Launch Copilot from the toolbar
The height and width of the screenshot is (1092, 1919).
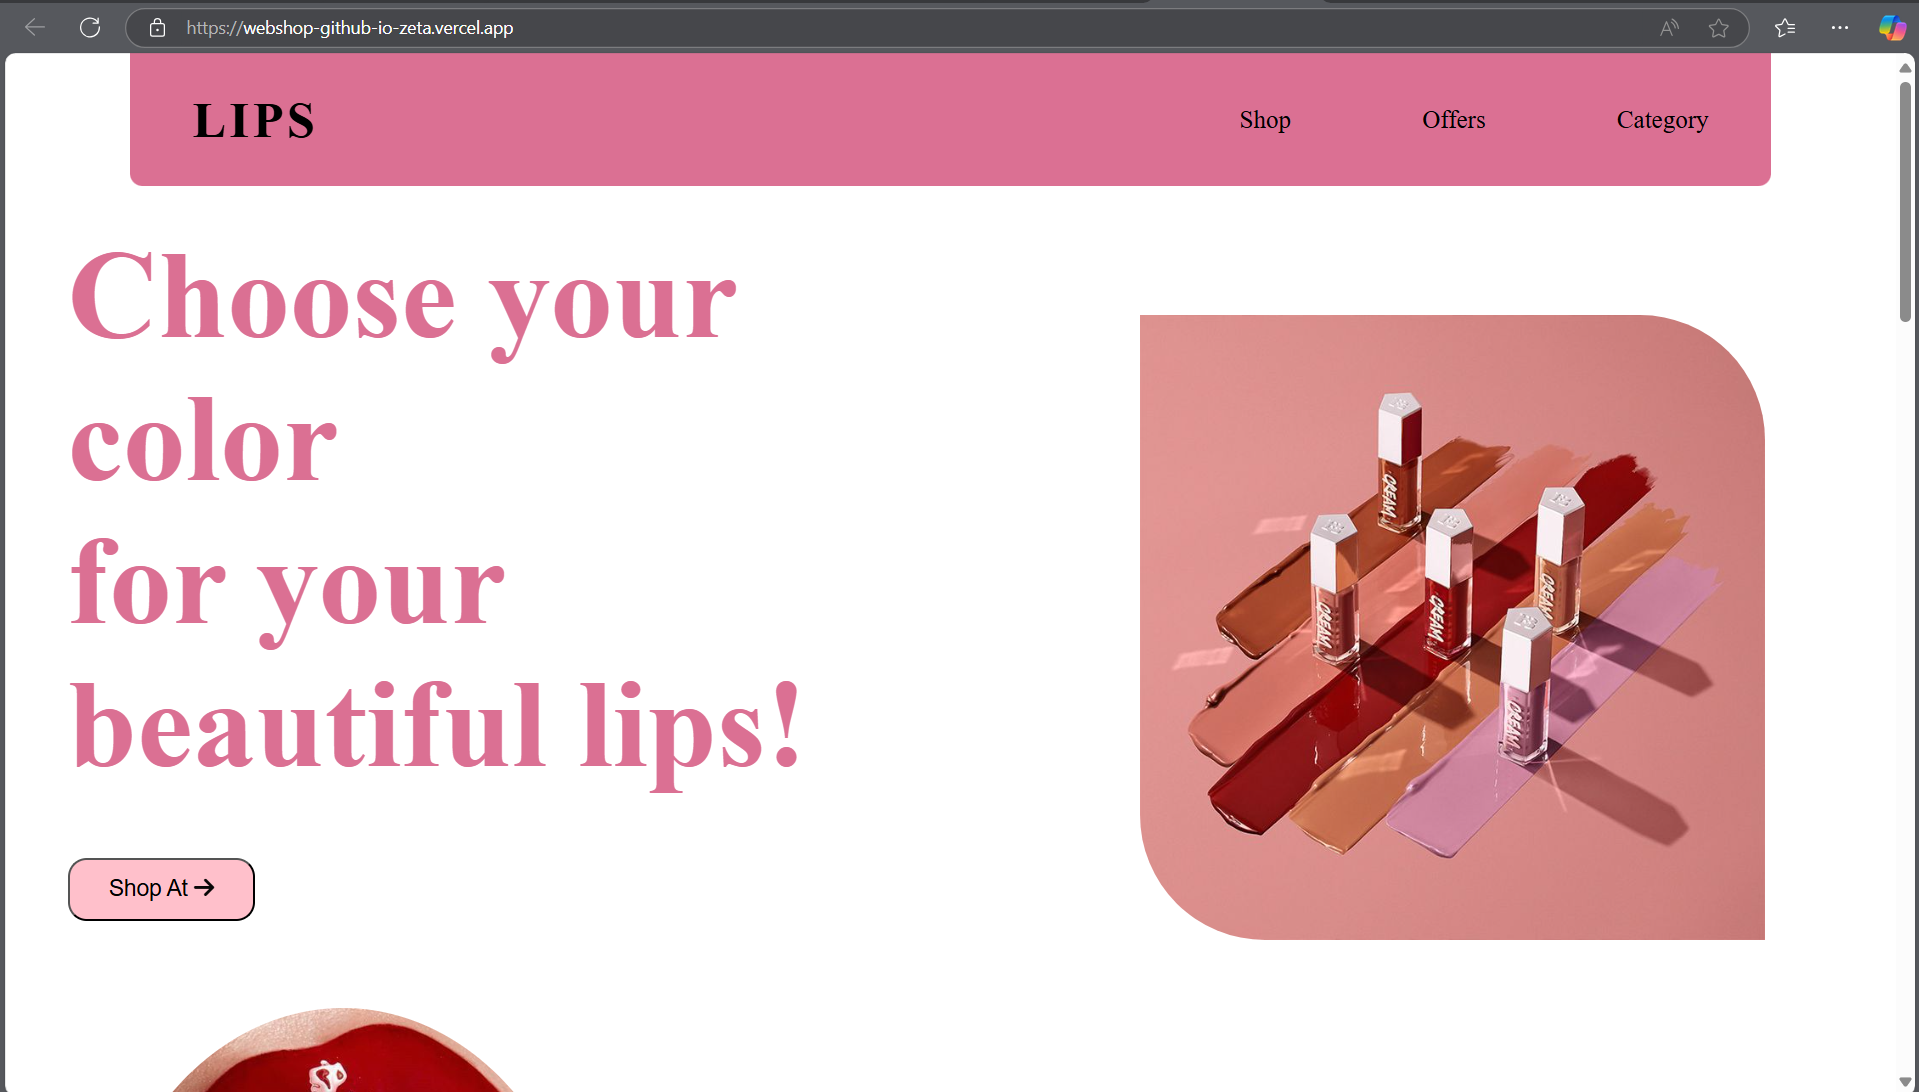pos(1892,28)
